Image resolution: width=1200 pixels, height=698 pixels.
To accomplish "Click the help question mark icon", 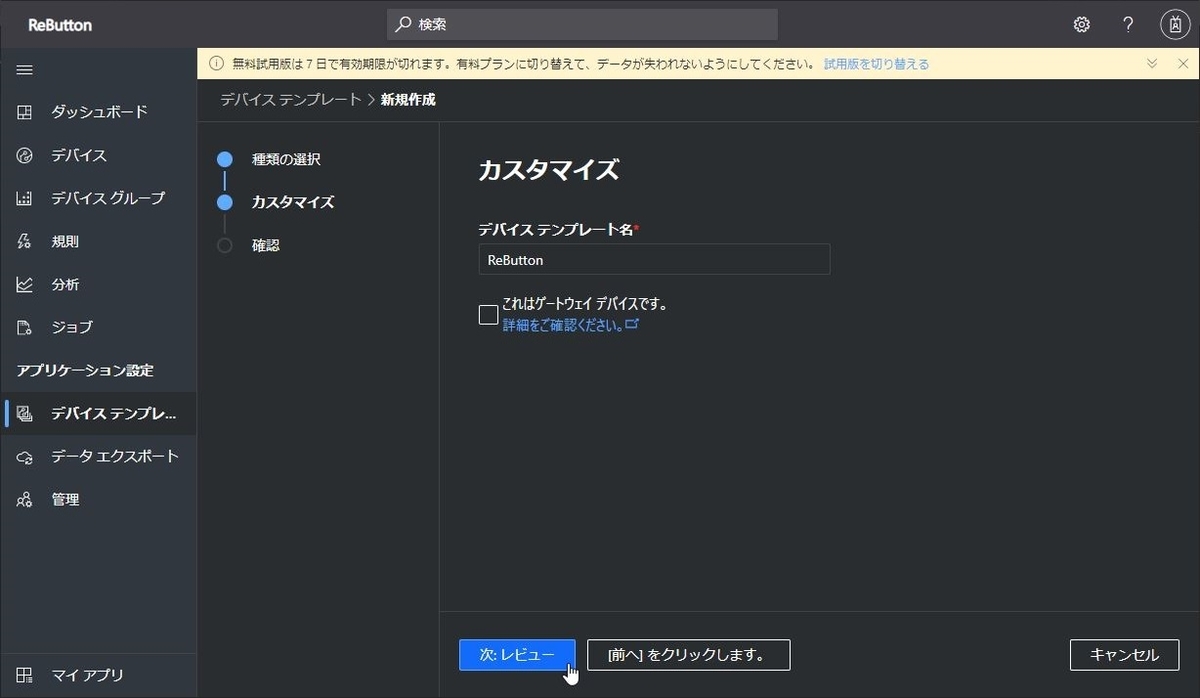I will 1127,24.
